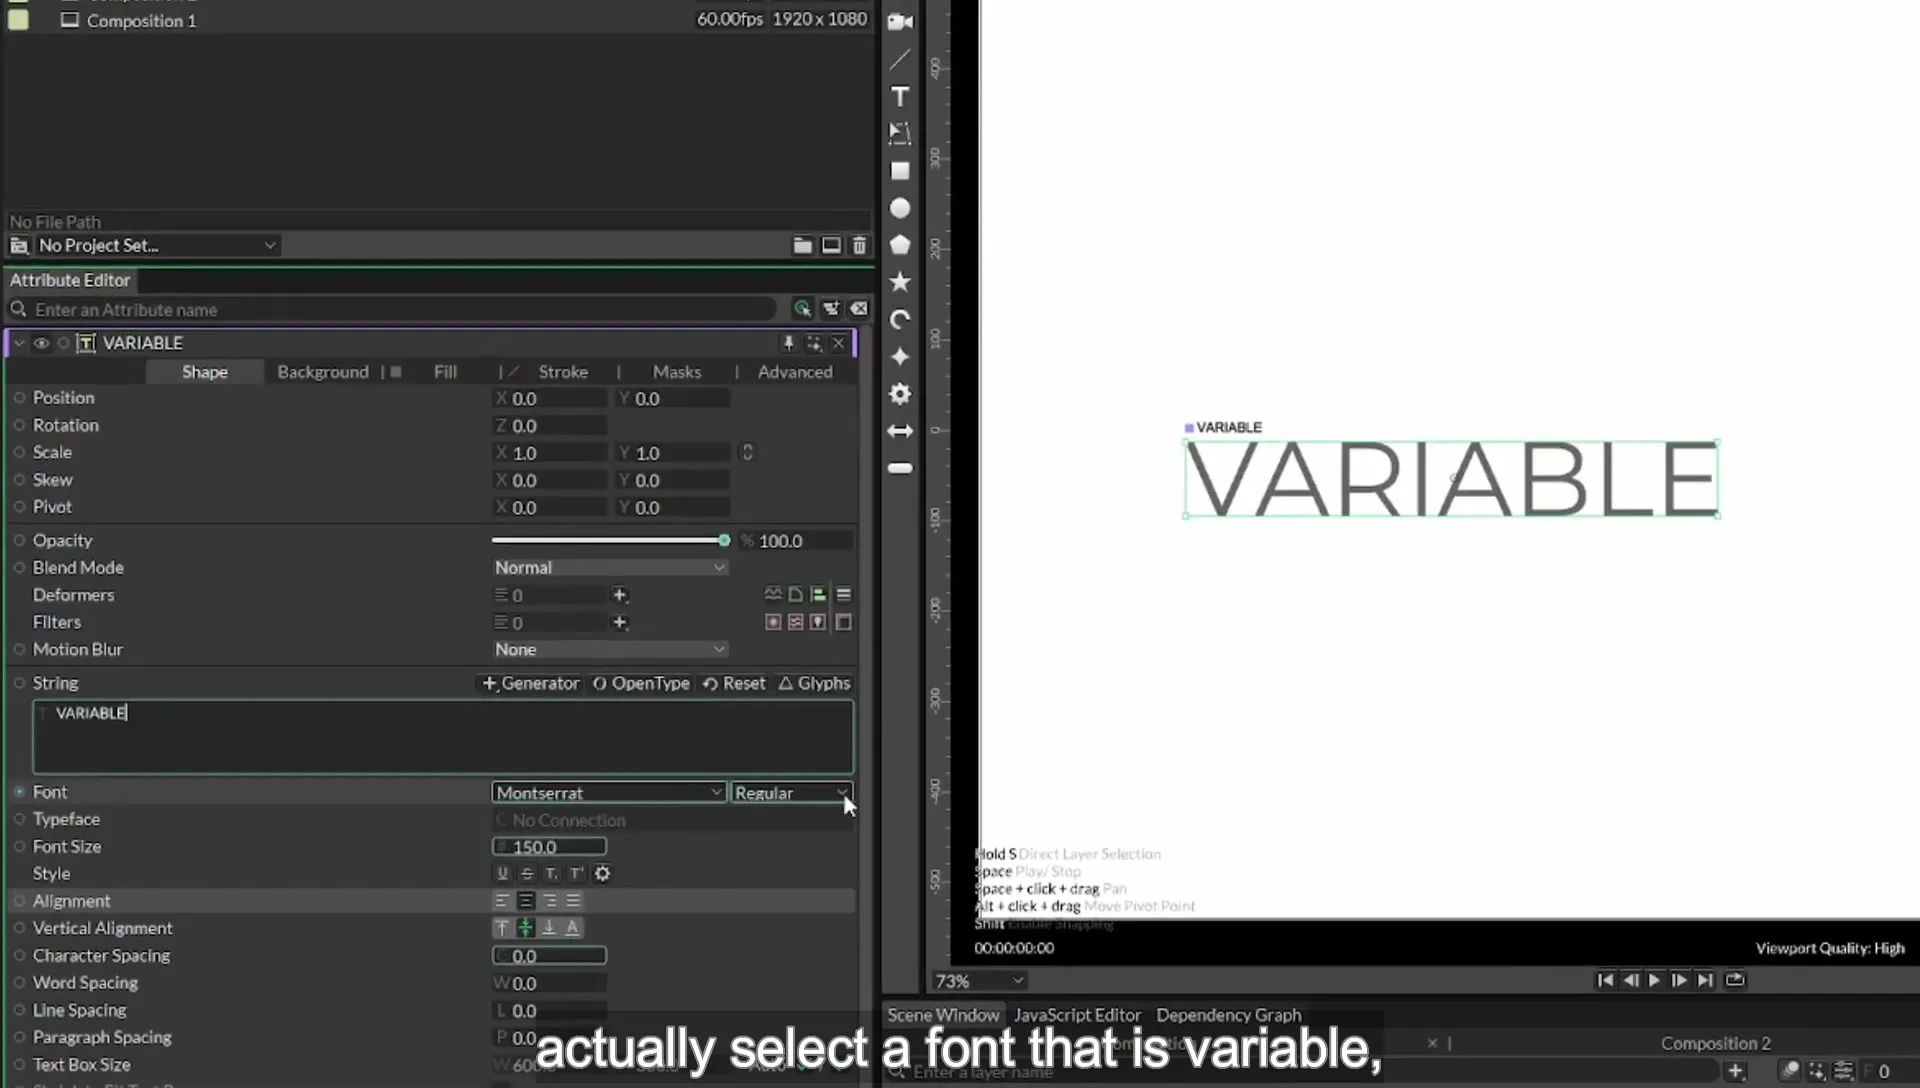Viewport: 1920px width, 1088px height.
Task: Switch to the Stroke tab
Action: point(563,371)
